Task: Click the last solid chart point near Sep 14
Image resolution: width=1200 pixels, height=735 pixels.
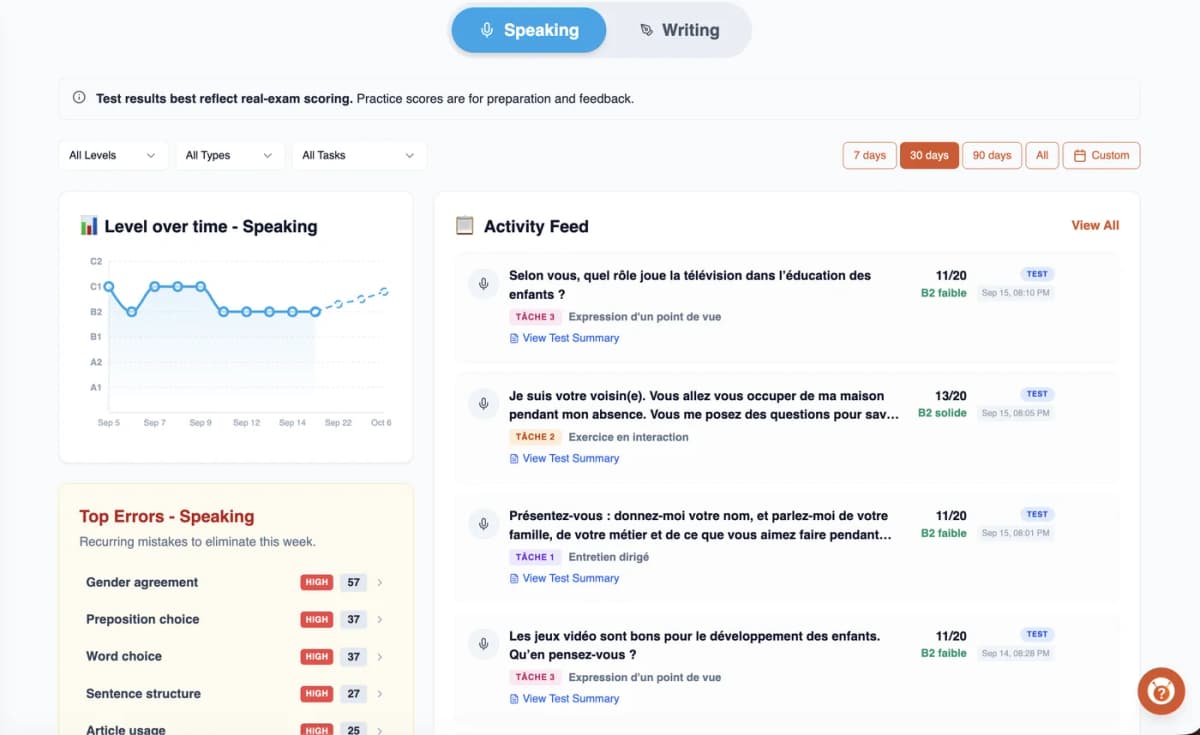Action: (x=316, y=312)
